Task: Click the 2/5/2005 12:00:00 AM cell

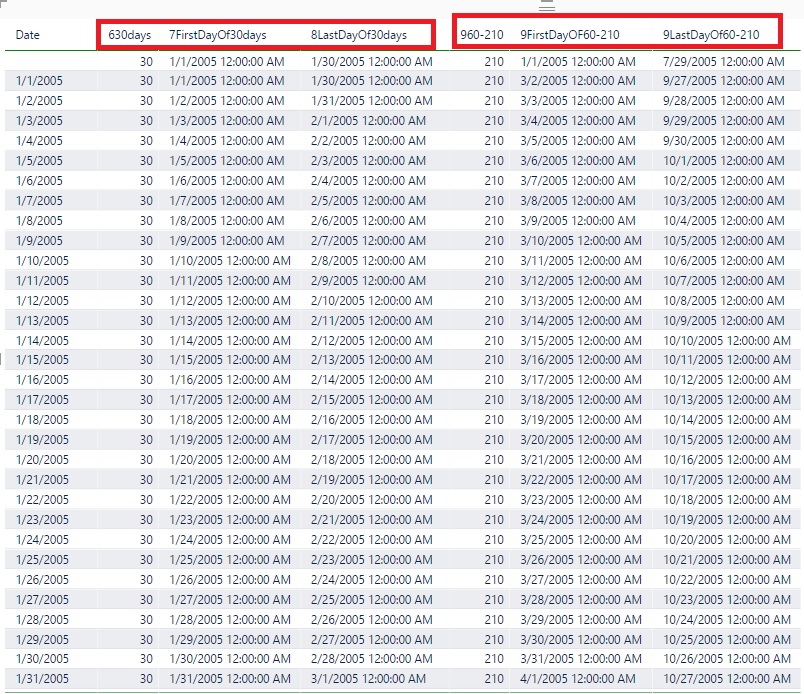Action: pos(368,201)
